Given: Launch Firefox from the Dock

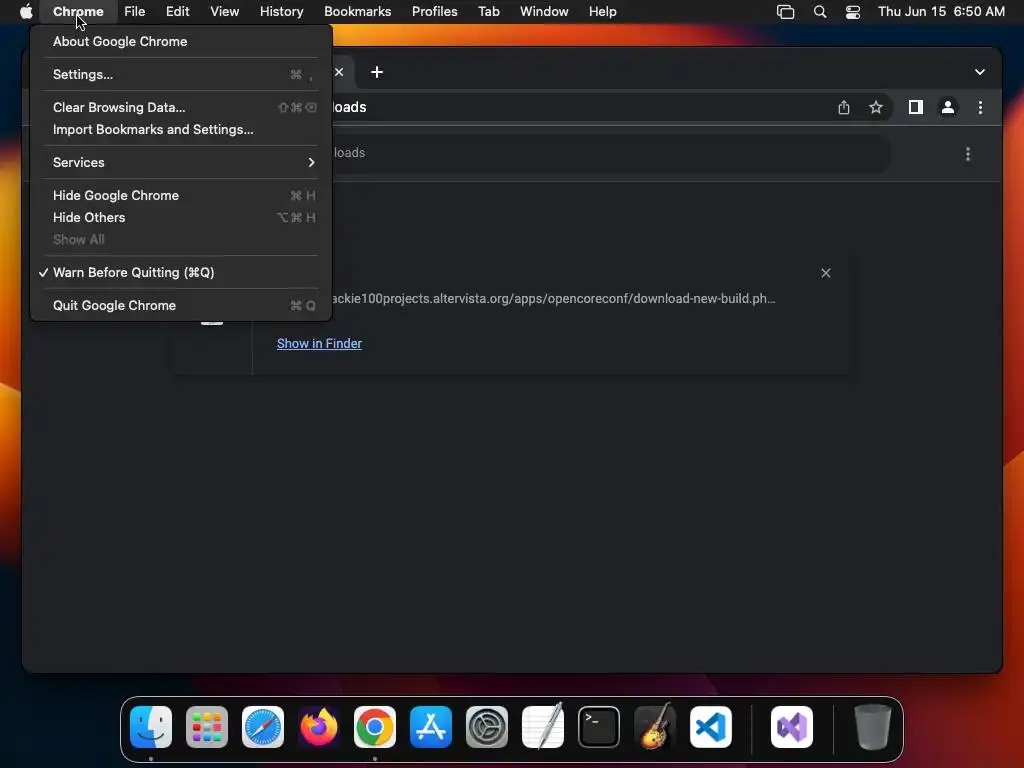Looking at the screenshot, I should click(x=319, y=727).
